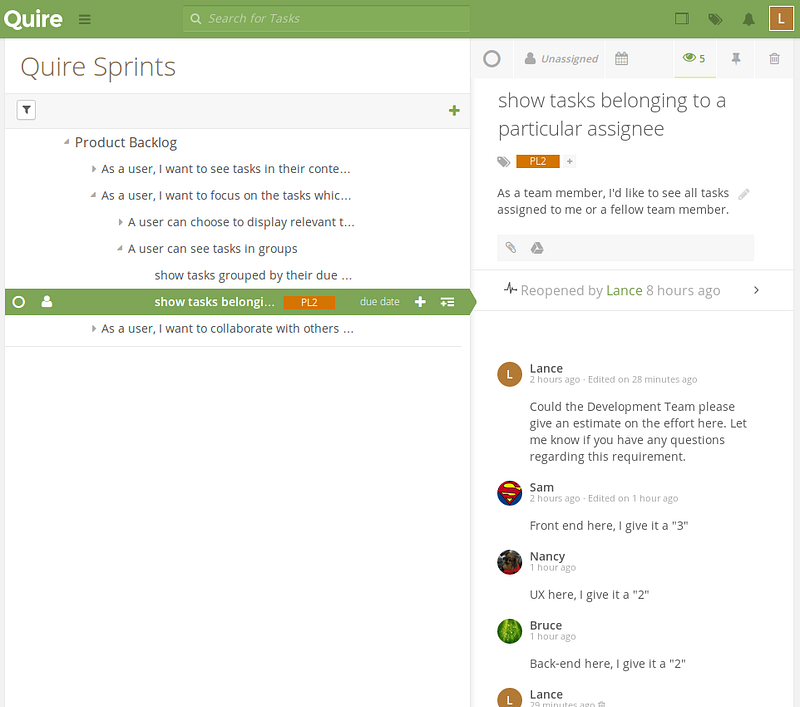
Task: Pin the task using pushpin icon
Action: pos(736,59)
